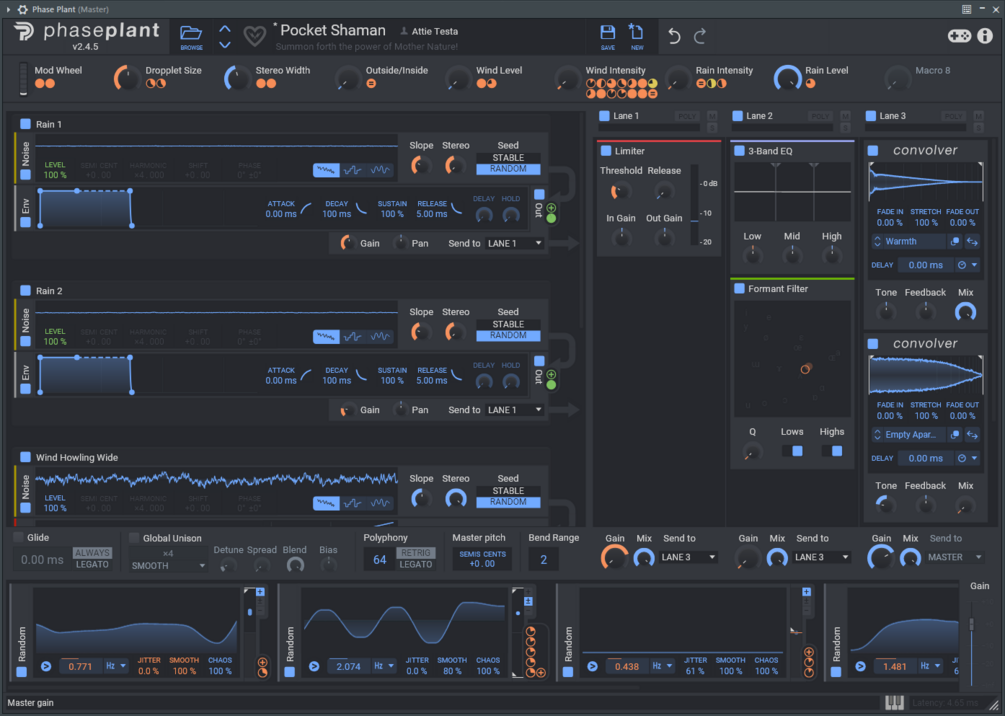Screen dimensions: 1005x716
Task: Click the Glide time 0.00 ms field
Action: pos(42,560)
